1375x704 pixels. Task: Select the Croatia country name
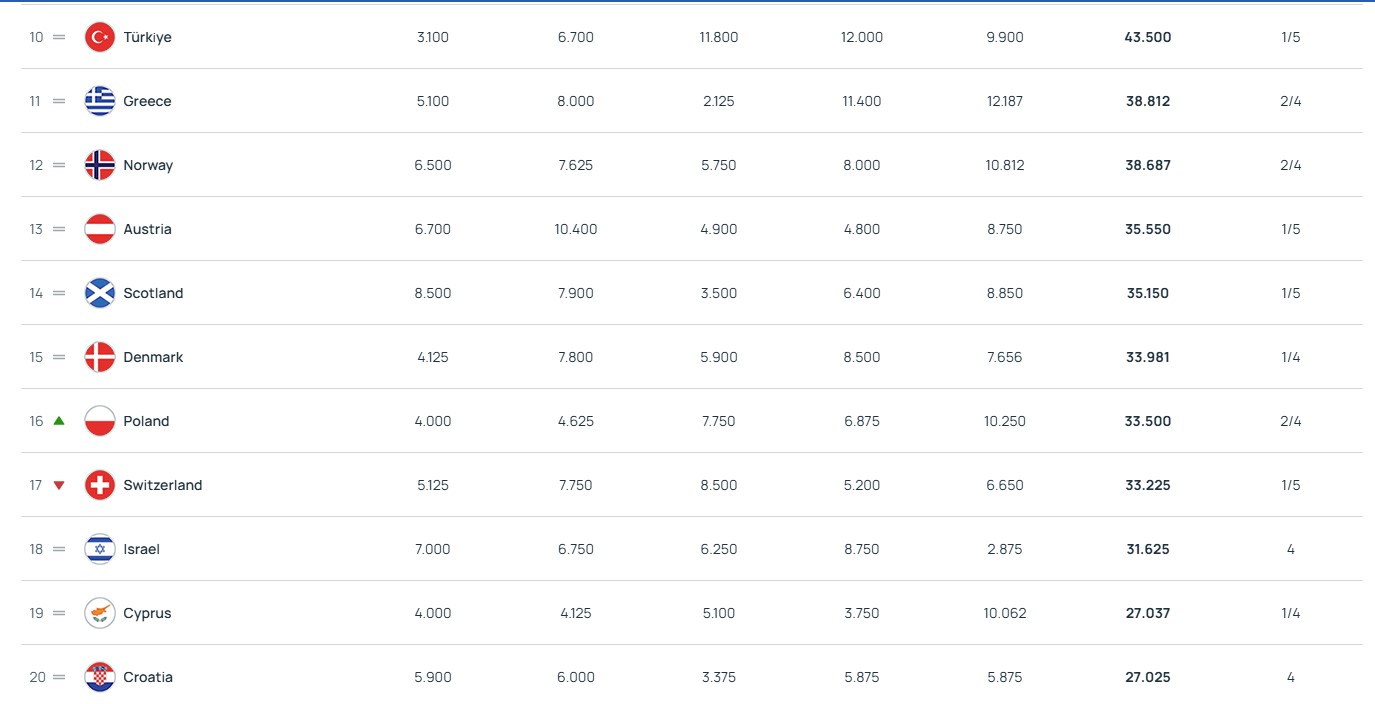click(148, 677)
